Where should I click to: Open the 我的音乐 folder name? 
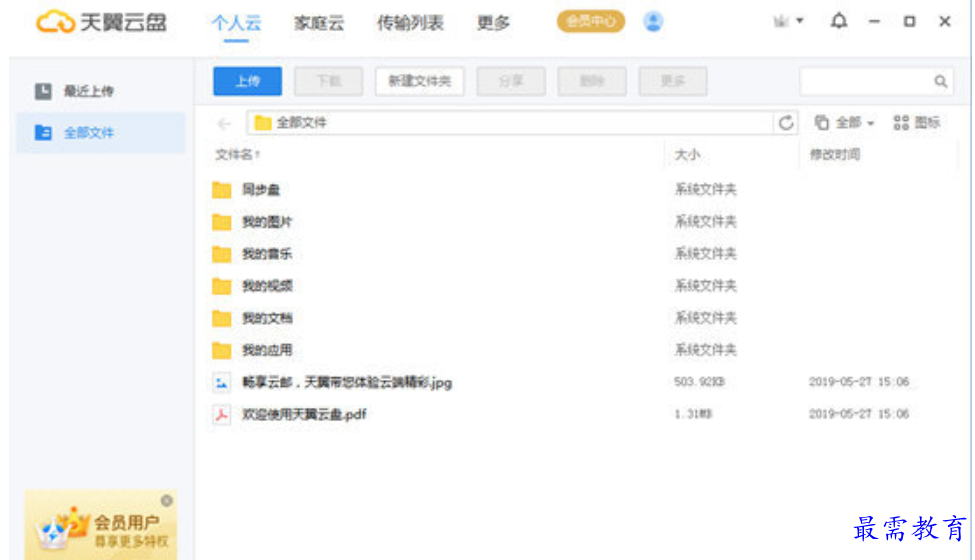[x=267, y=254]
